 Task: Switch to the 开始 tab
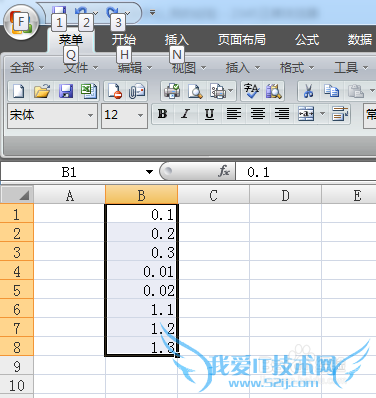point(124,40)
